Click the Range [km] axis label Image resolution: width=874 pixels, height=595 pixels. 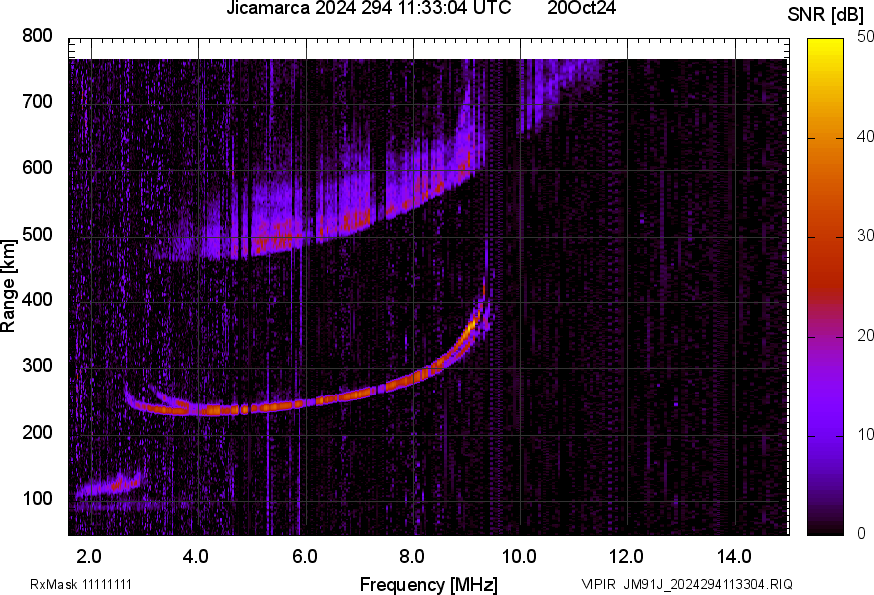pyautogui.click(x=9, y=286)
